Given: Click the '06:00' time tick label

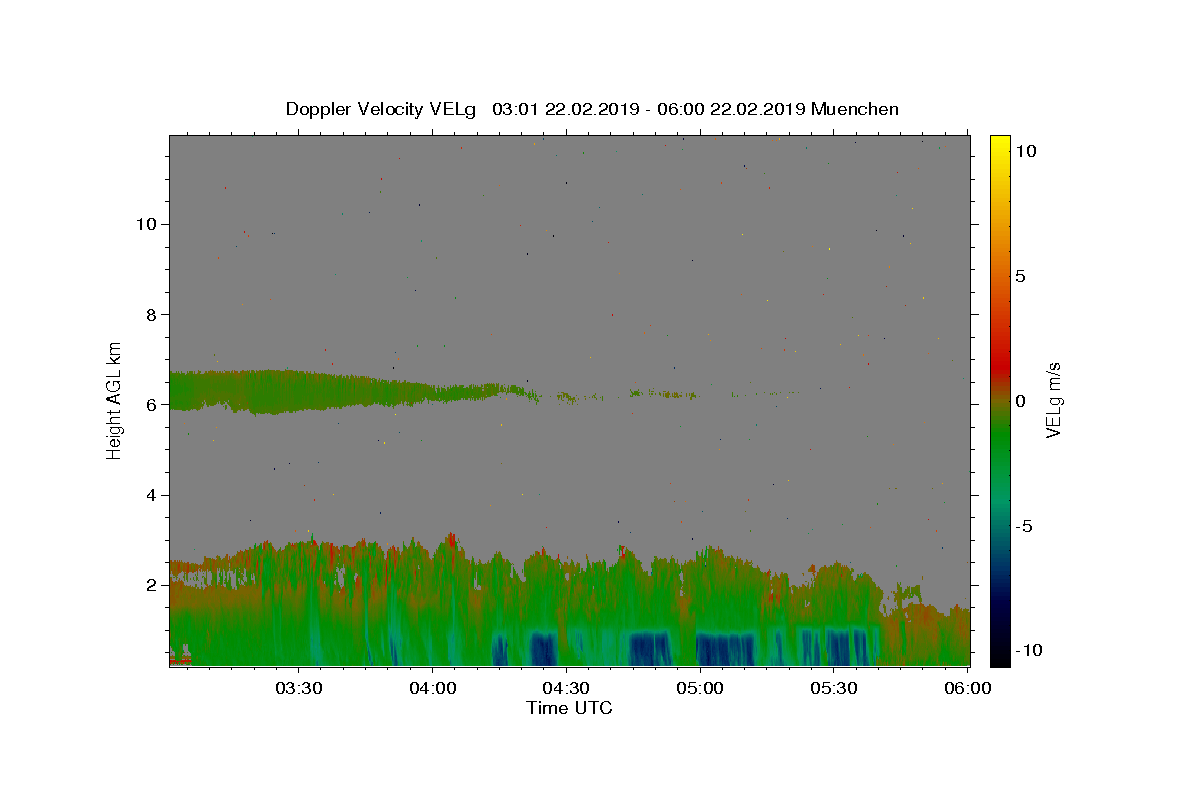Looking at the screenshot, I should pyautogui.click(x=968, y=688).
